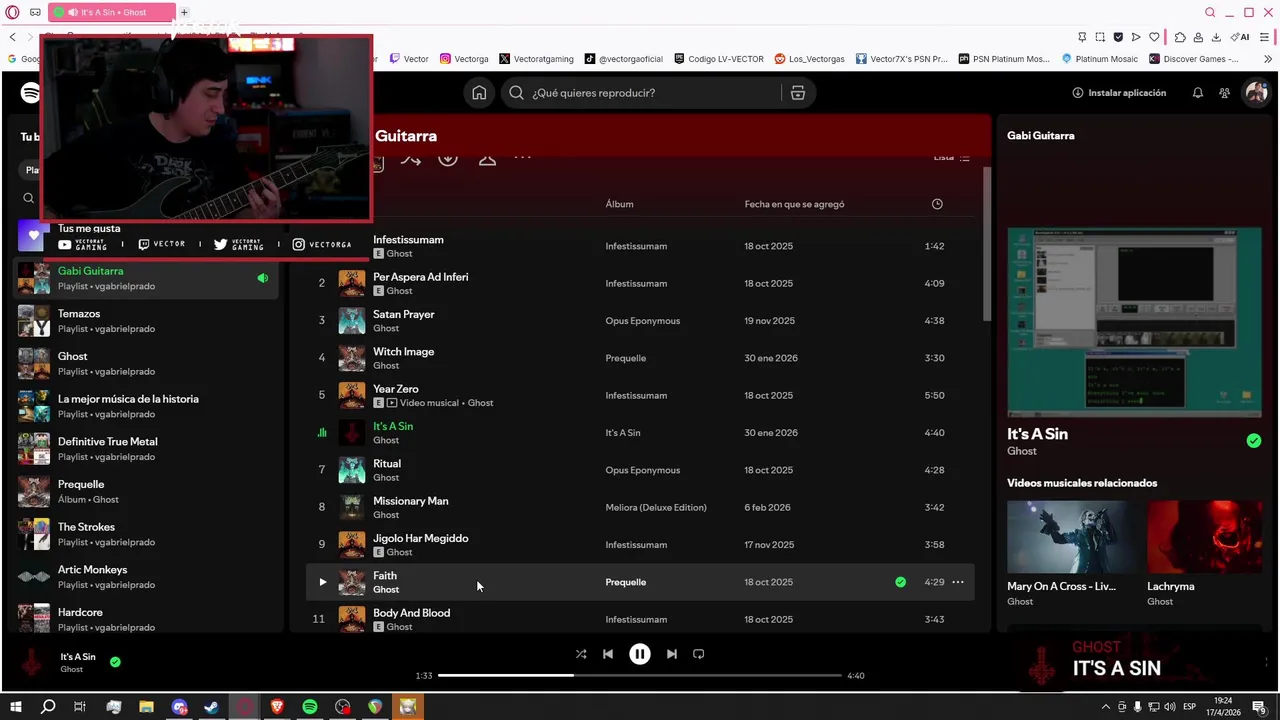This screenshot has height=720, width=1280.
Task: Open Definitive True Metal playlist
Action: [x=147, y=449]
